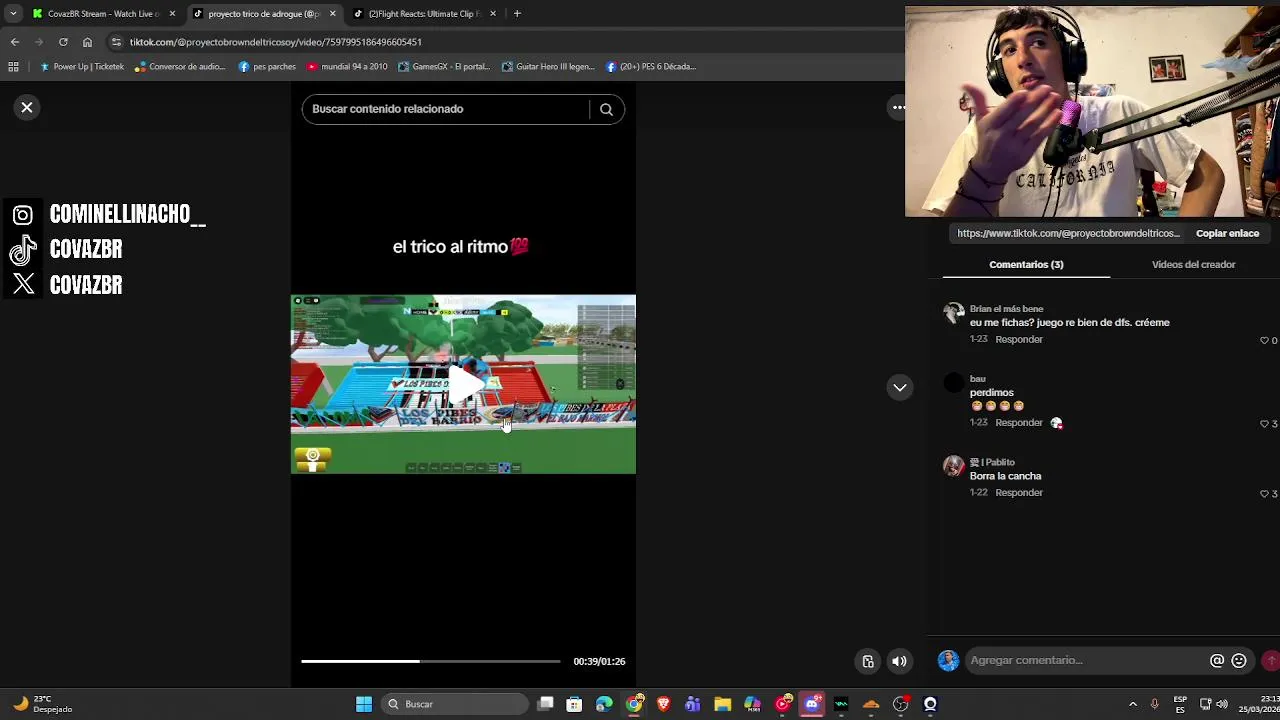Screen dimensions: 1280x720
Task: Open Brave browser from taskbar
Action: pos(663,704)
